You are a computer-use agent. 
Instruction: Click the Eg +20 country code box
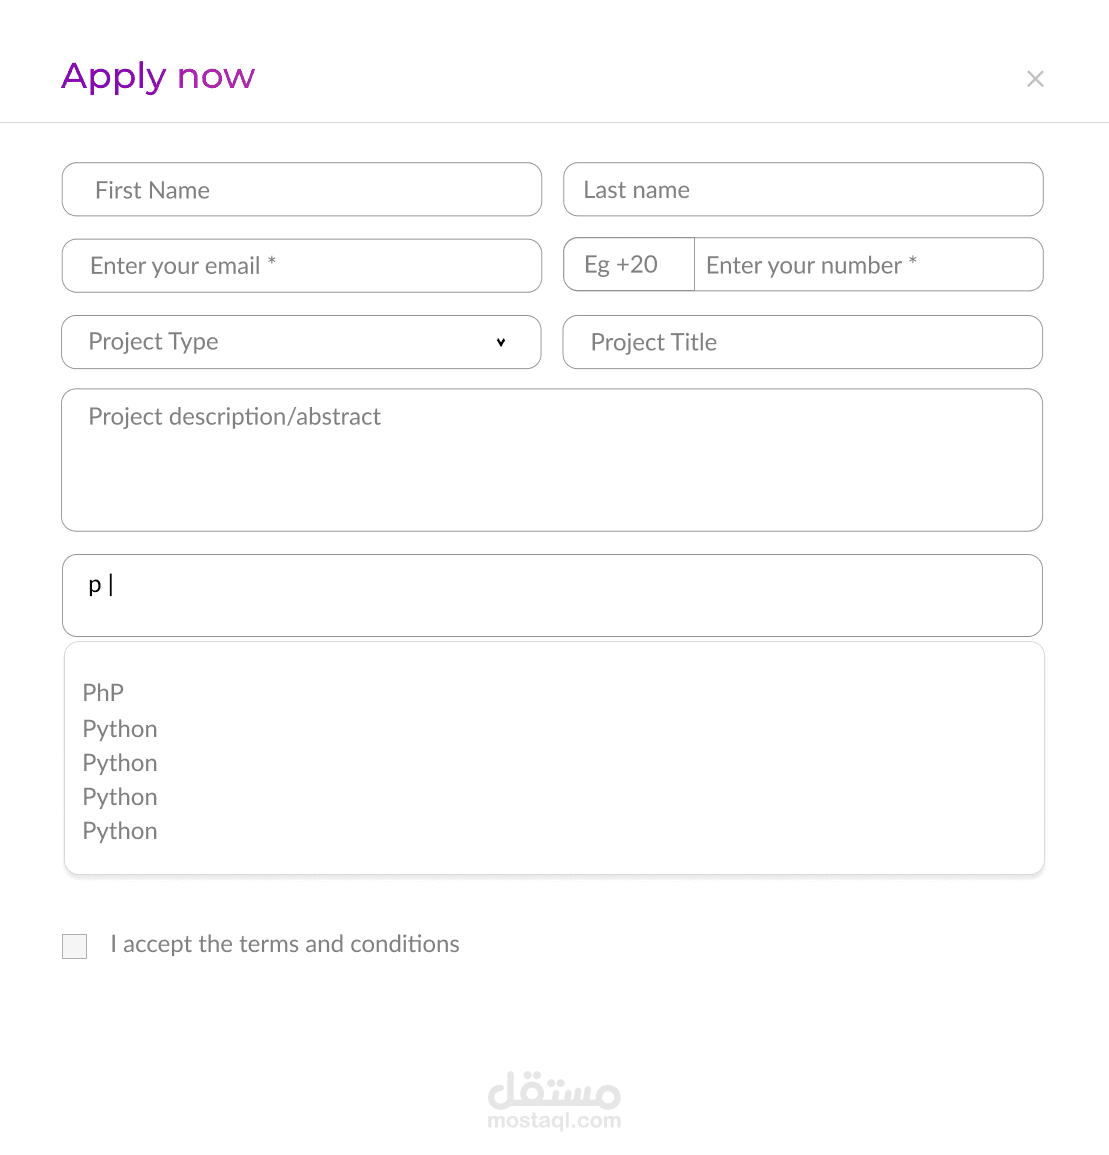(628, 265)
